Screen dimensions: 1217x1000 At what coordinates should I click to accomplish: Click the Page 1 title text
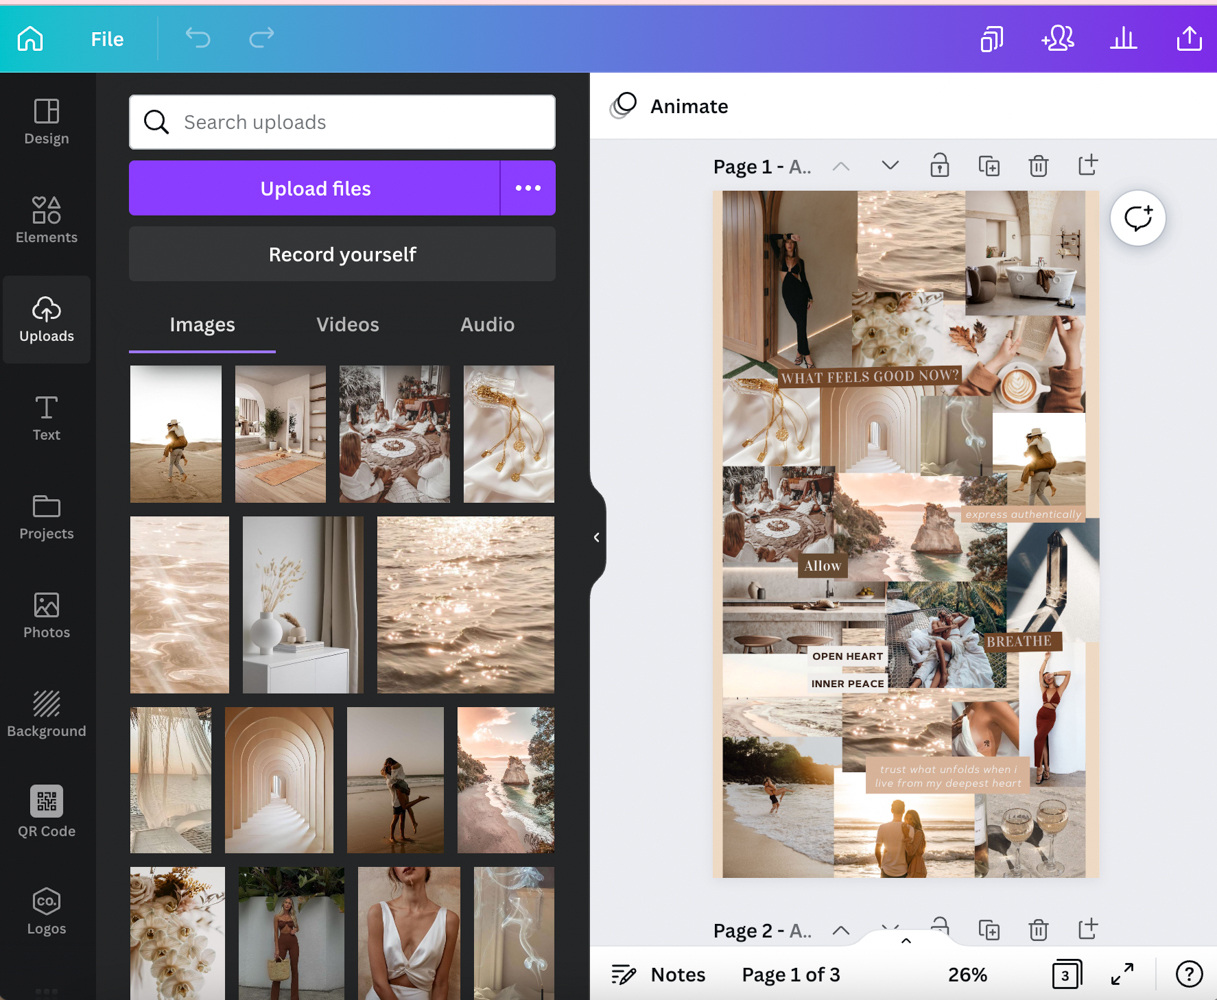pos(762,167)
